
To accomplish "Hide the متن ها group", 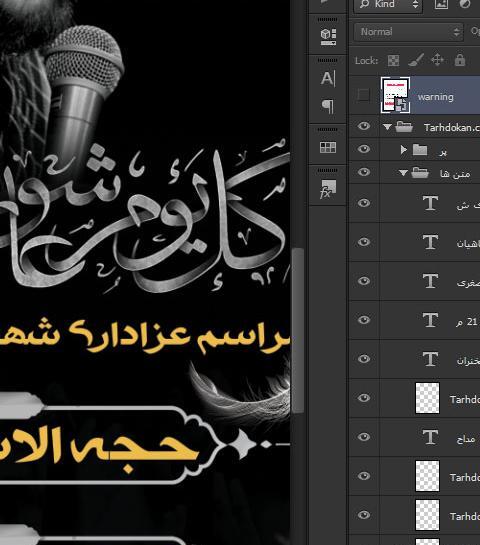I will click(x=364, y=172).
